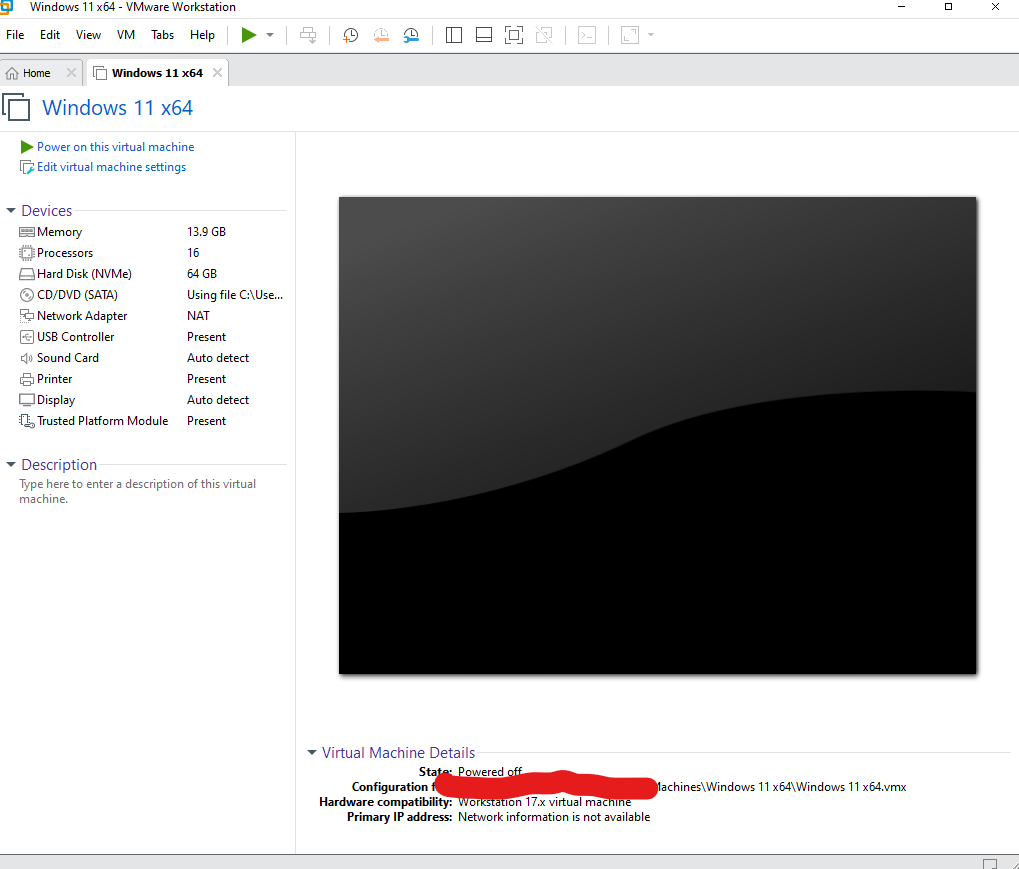Click 'Network information is not available' text
The width and height of the screenshot is (1019, 869).
click(554, 817)
